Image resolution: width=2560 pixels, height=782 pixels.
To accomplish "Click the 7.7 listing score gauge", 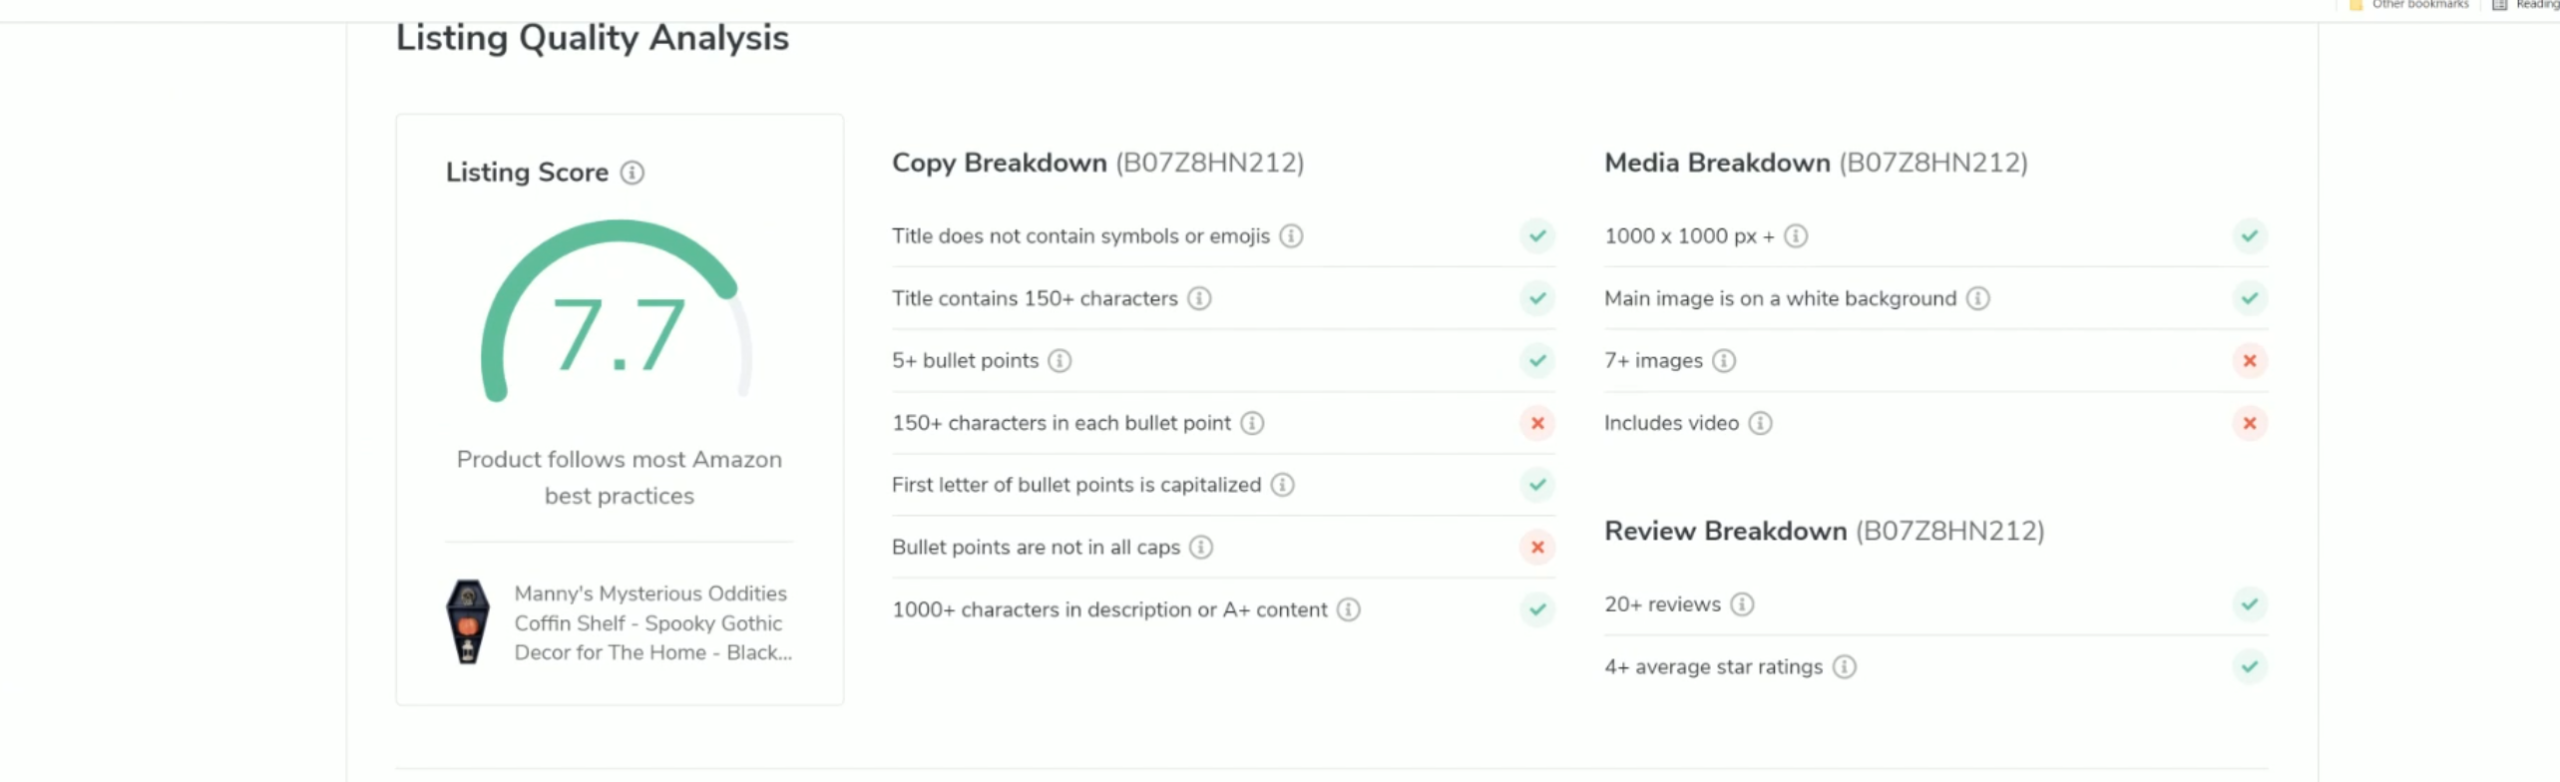I will click(617, 320).
